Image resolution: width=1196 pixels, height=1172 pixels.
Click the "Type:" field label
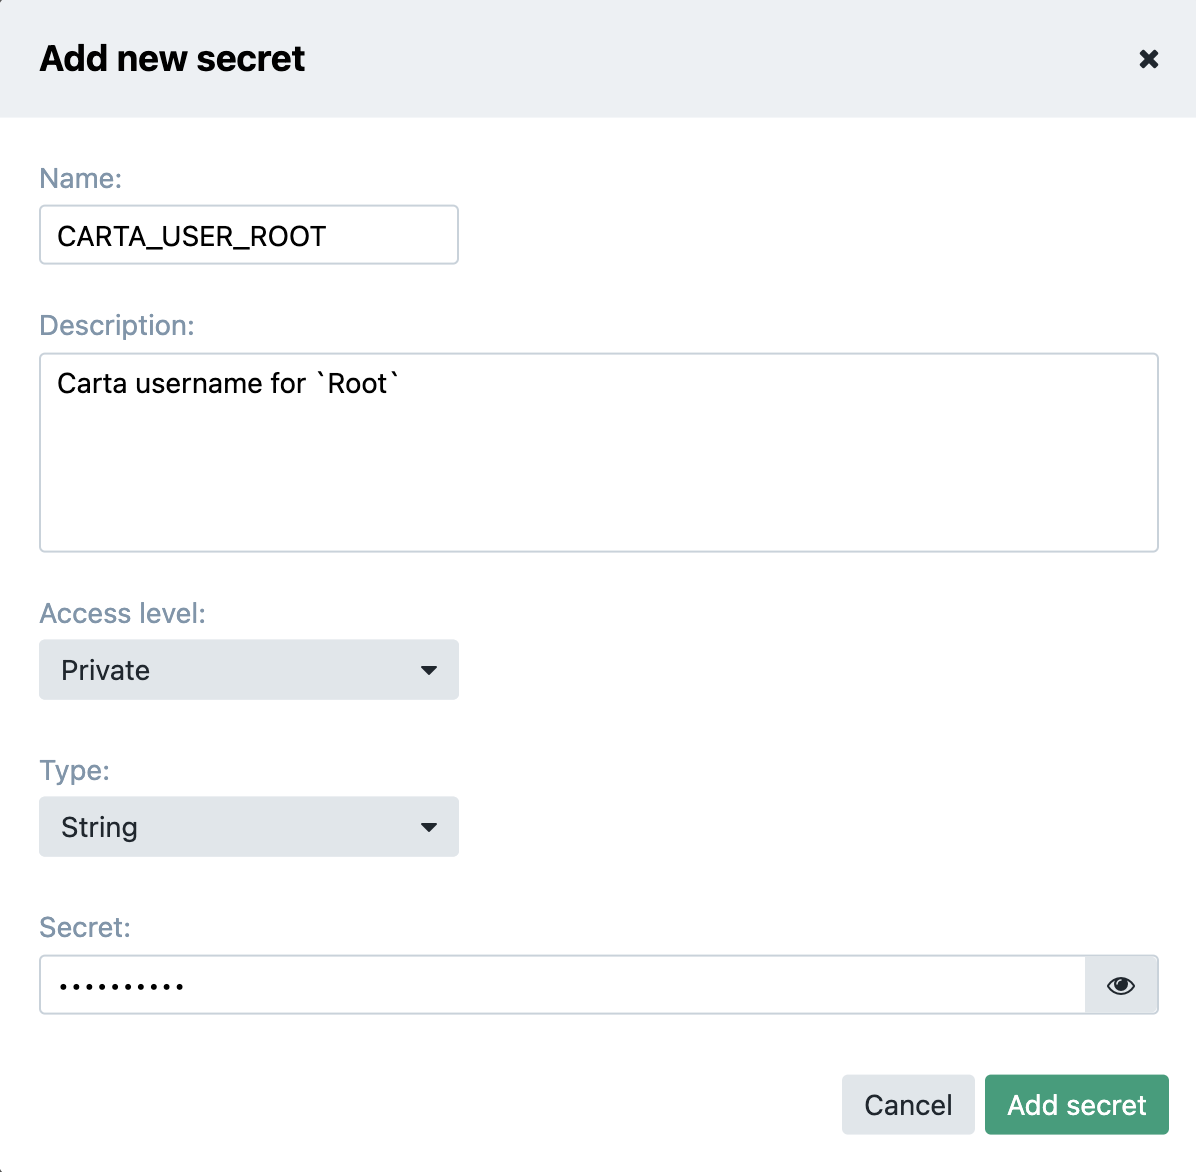[x=74, y=770]
